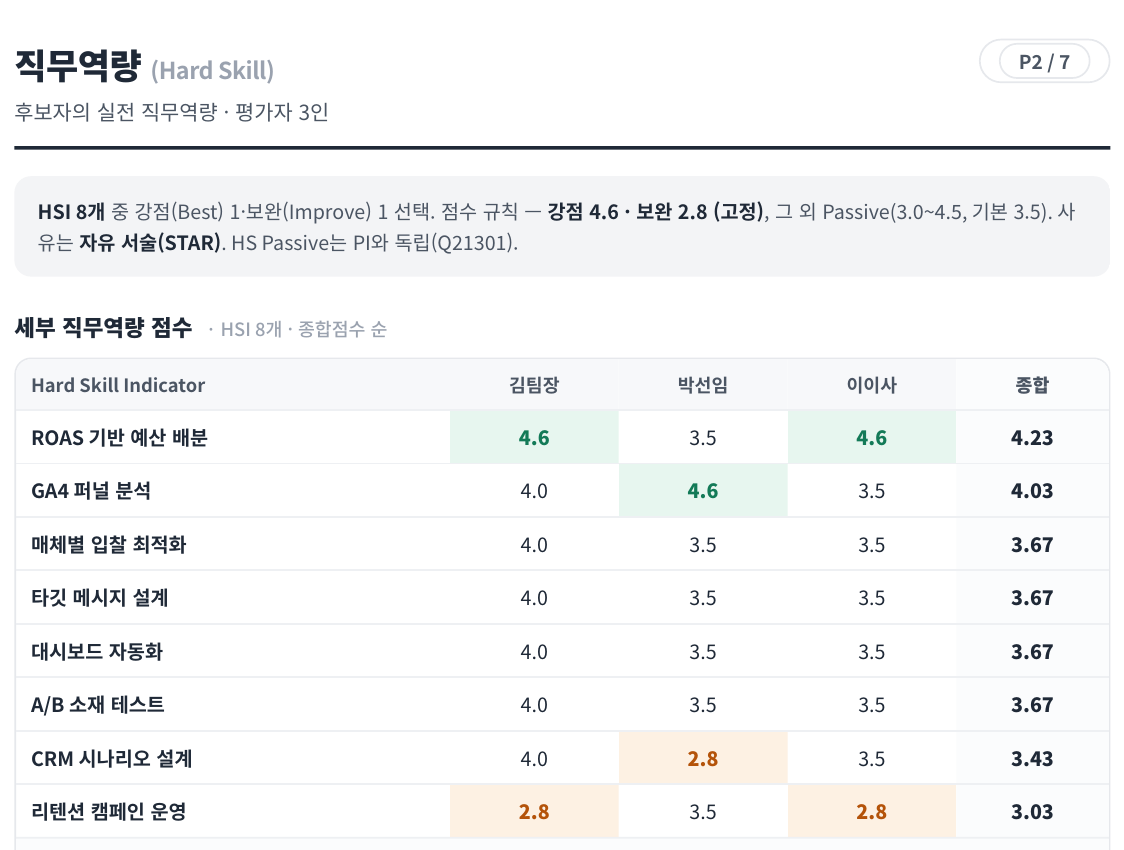
Task: Click 박선임's 3.5 in the ROAS row
Action: (702, 438)
